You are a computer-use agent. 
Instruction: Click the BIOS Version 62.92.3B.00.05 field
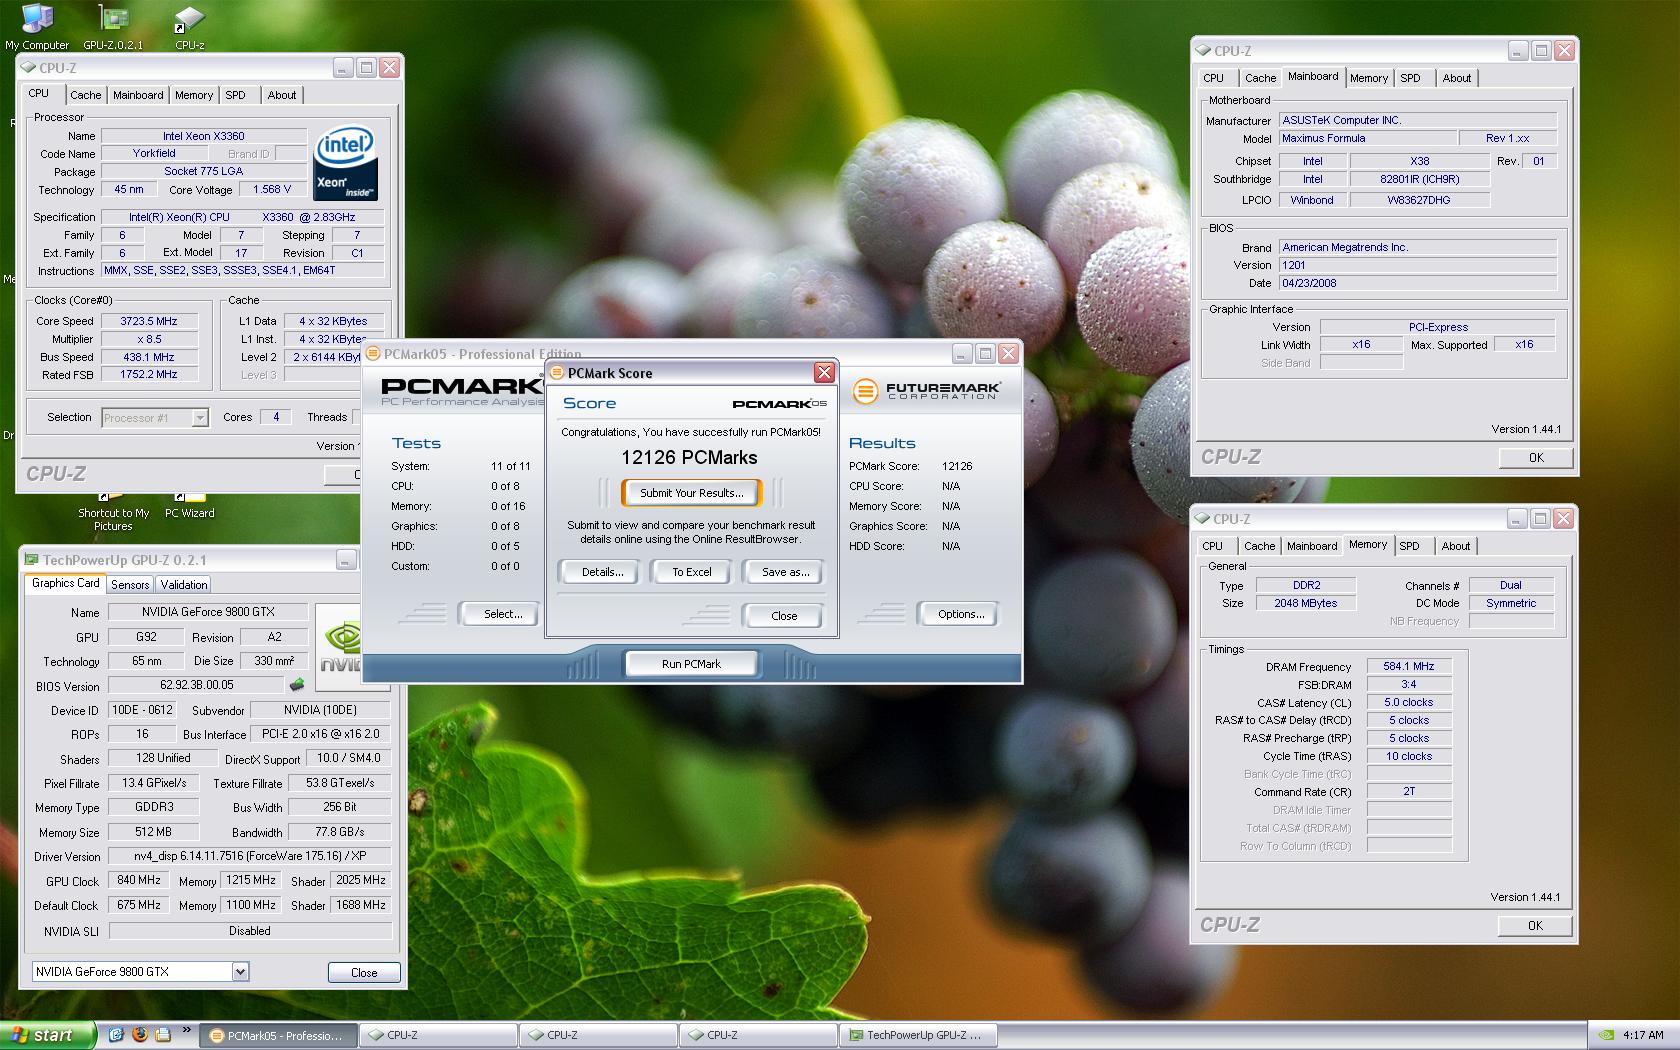pos(196,685)
